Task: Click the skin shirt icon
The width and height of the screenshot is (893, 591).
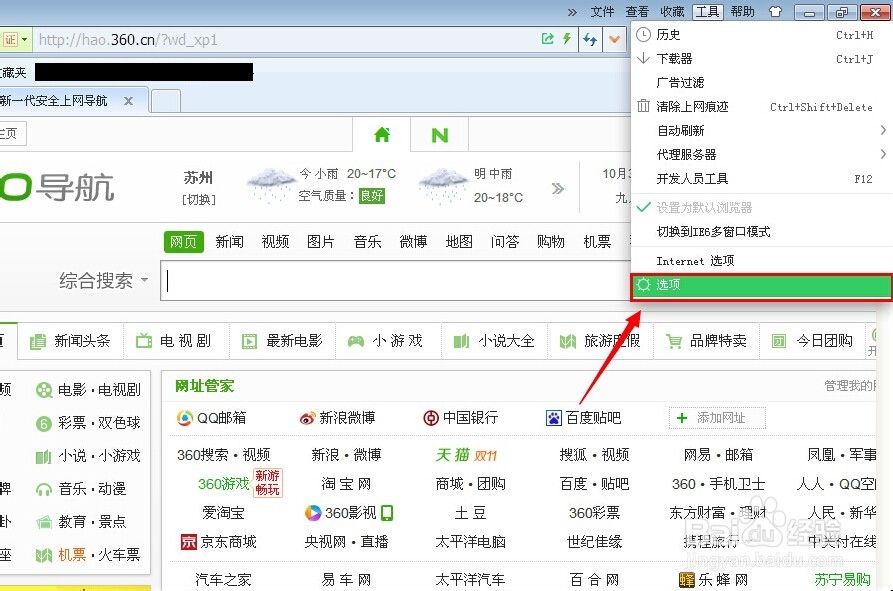Action: 775,11
